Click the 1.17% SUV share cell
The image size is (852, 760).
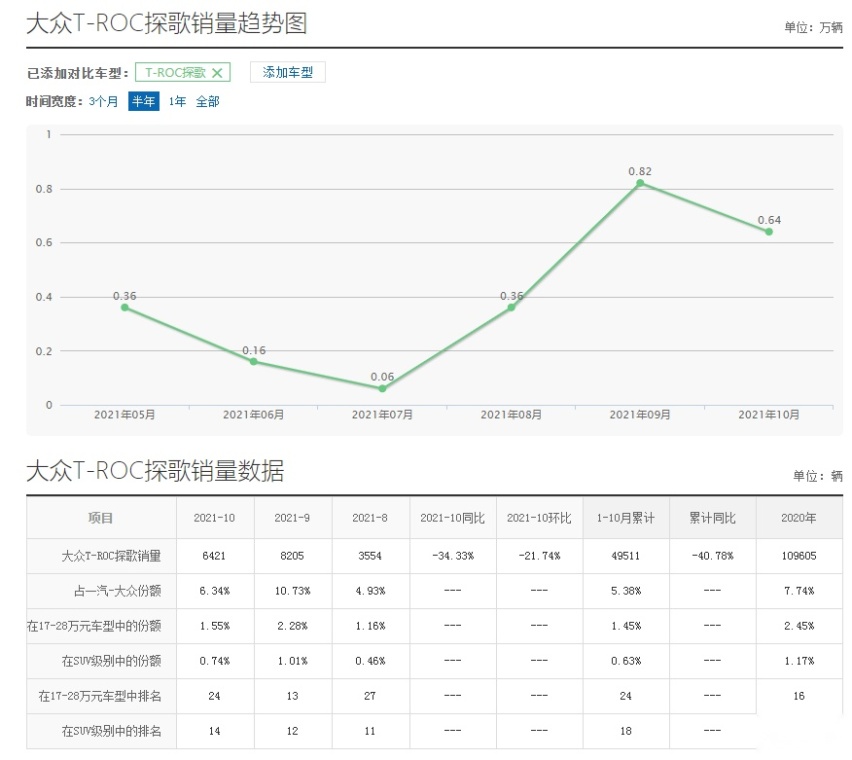(x=799, y=661)
